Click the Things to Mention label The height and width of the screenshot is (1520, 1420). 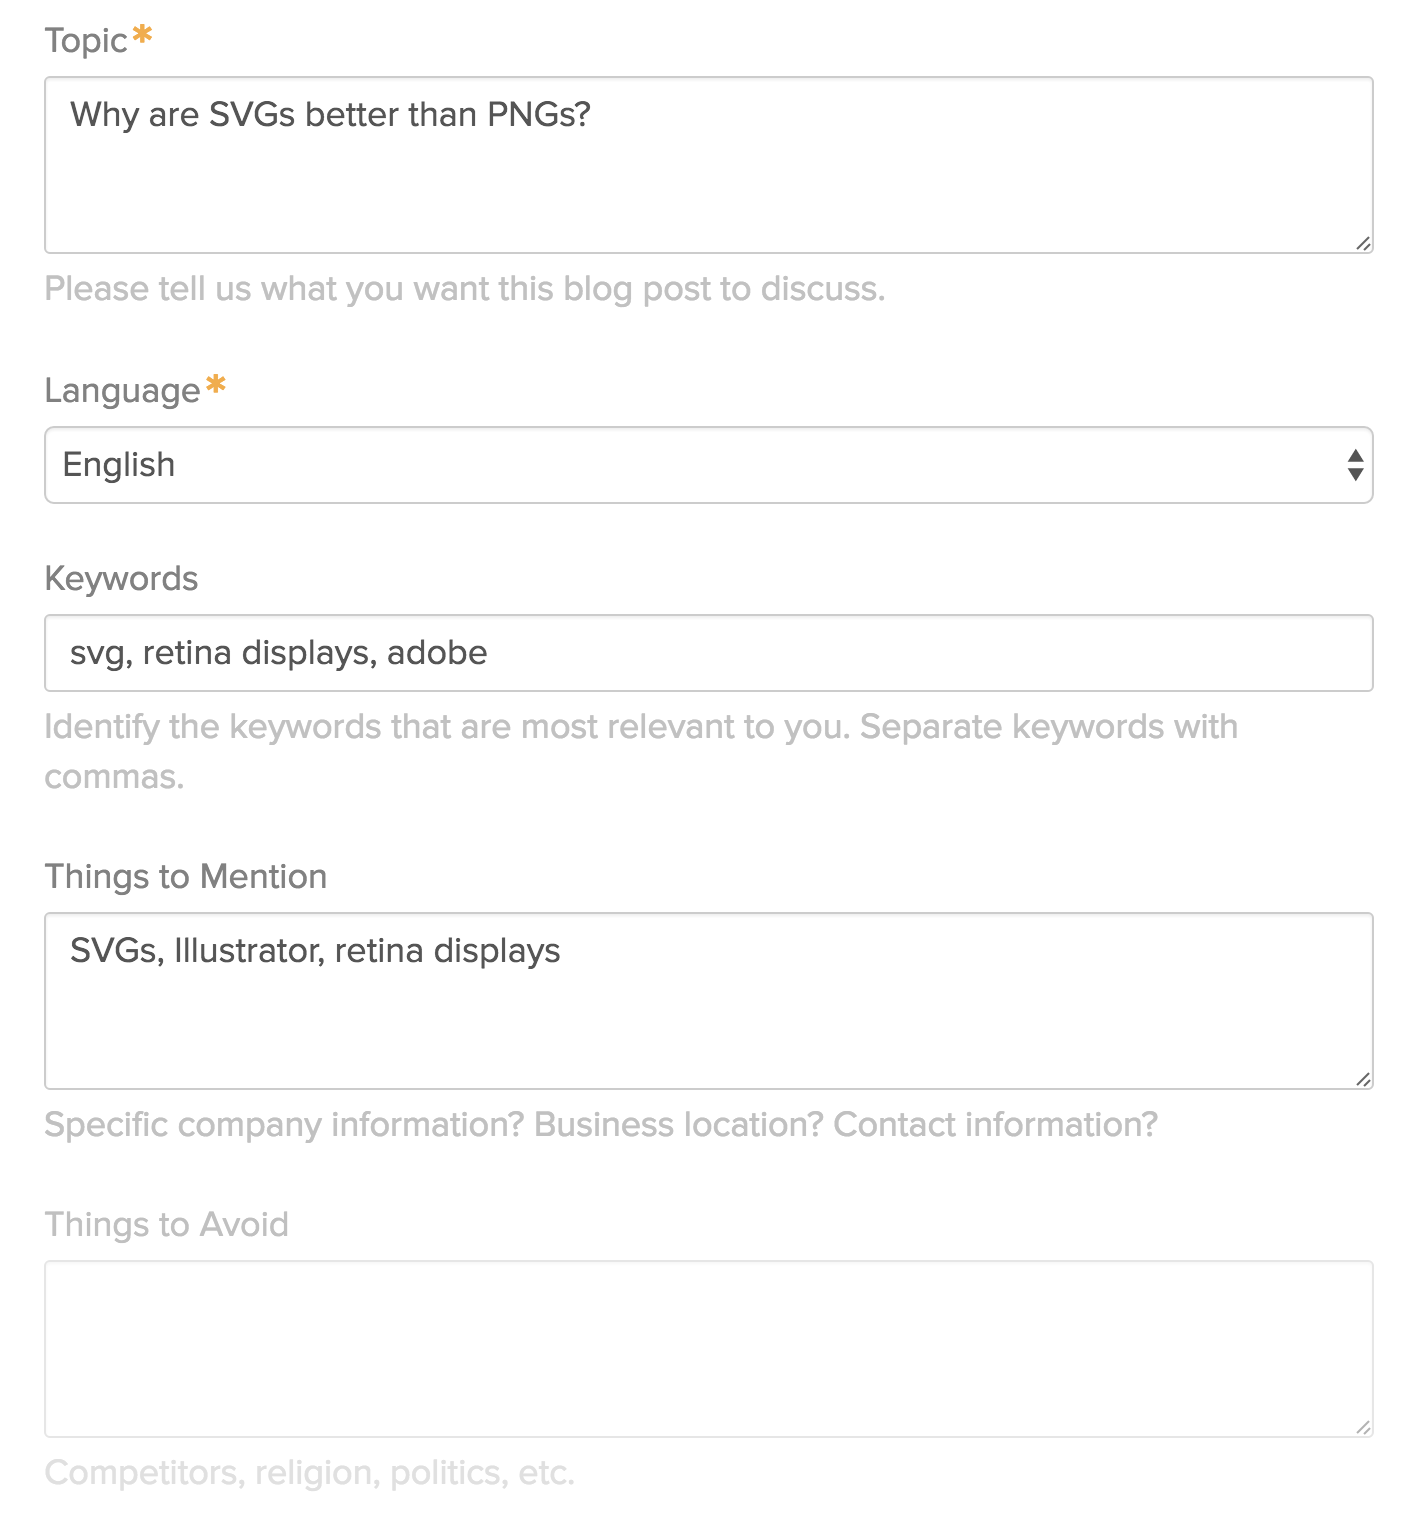click(186, 876)
